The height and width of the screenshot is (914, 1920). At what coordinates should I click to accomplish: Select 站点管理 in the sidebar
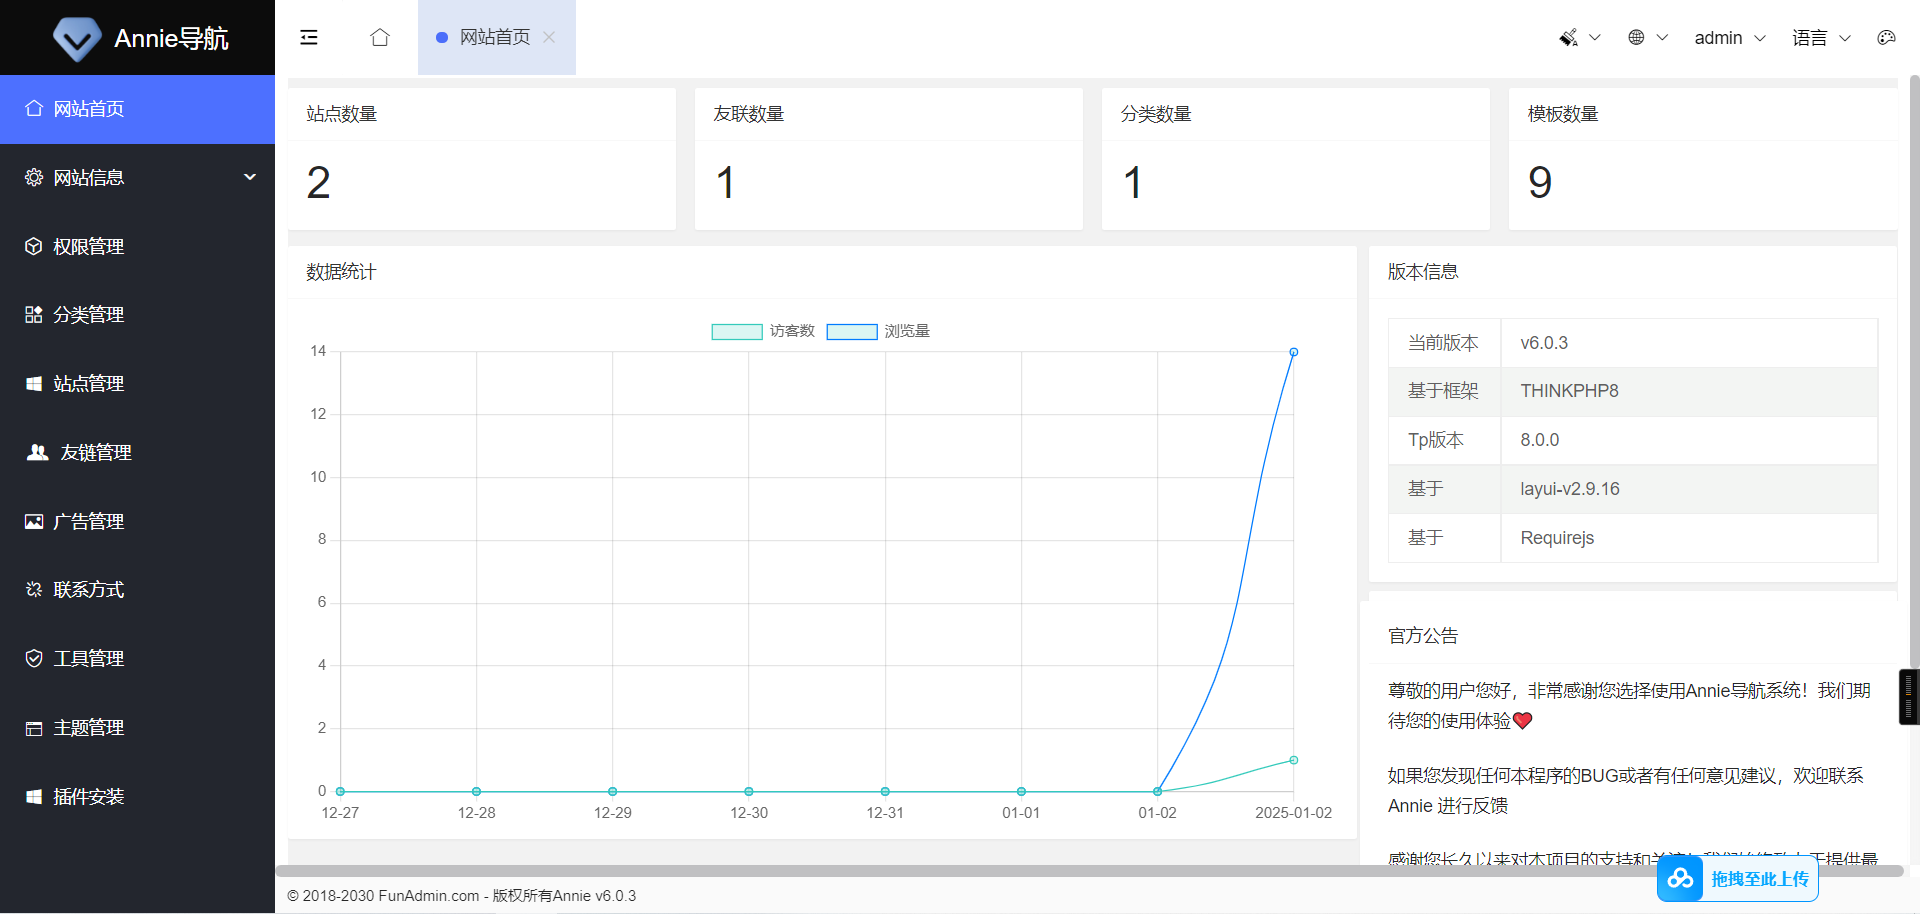[x=88, y=383]
